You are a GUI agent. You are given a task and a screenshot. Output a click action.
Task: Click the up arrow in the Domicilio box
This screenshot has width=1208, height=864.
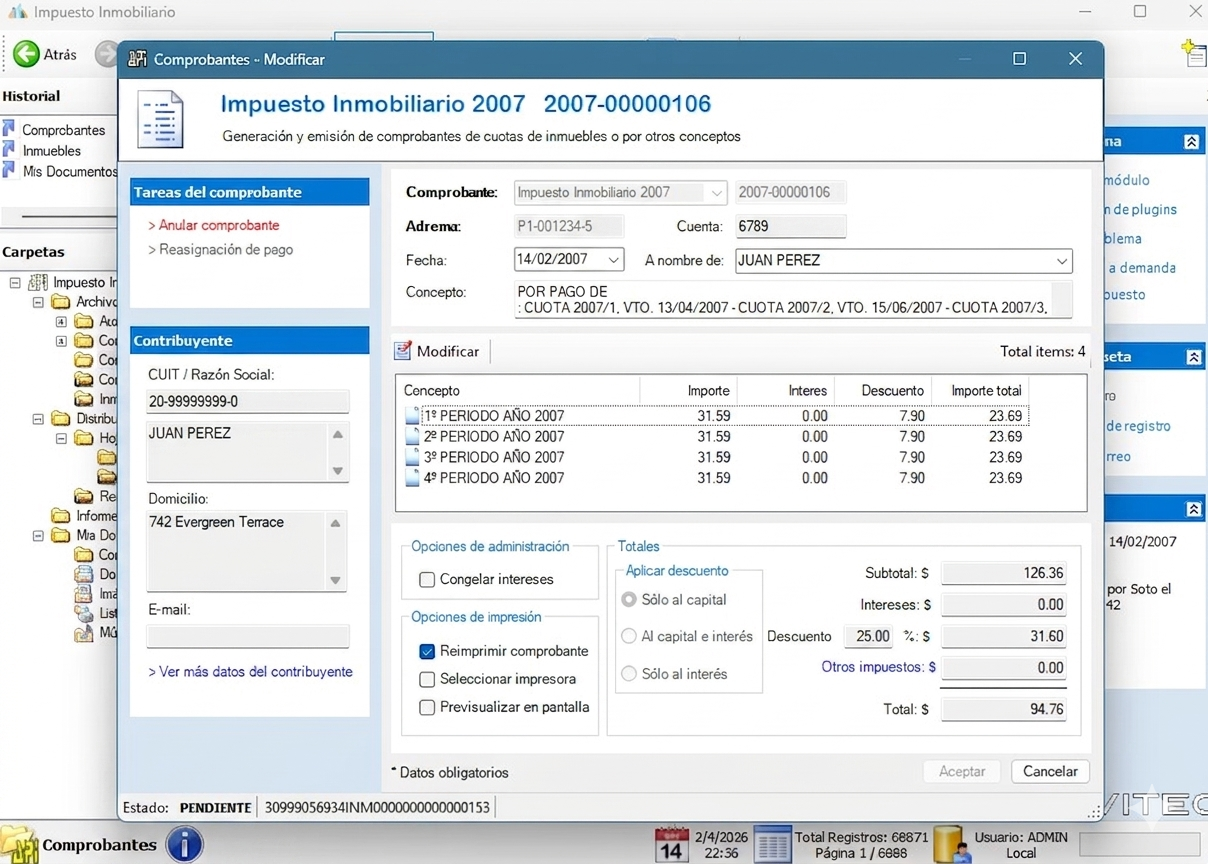[336, 523]
